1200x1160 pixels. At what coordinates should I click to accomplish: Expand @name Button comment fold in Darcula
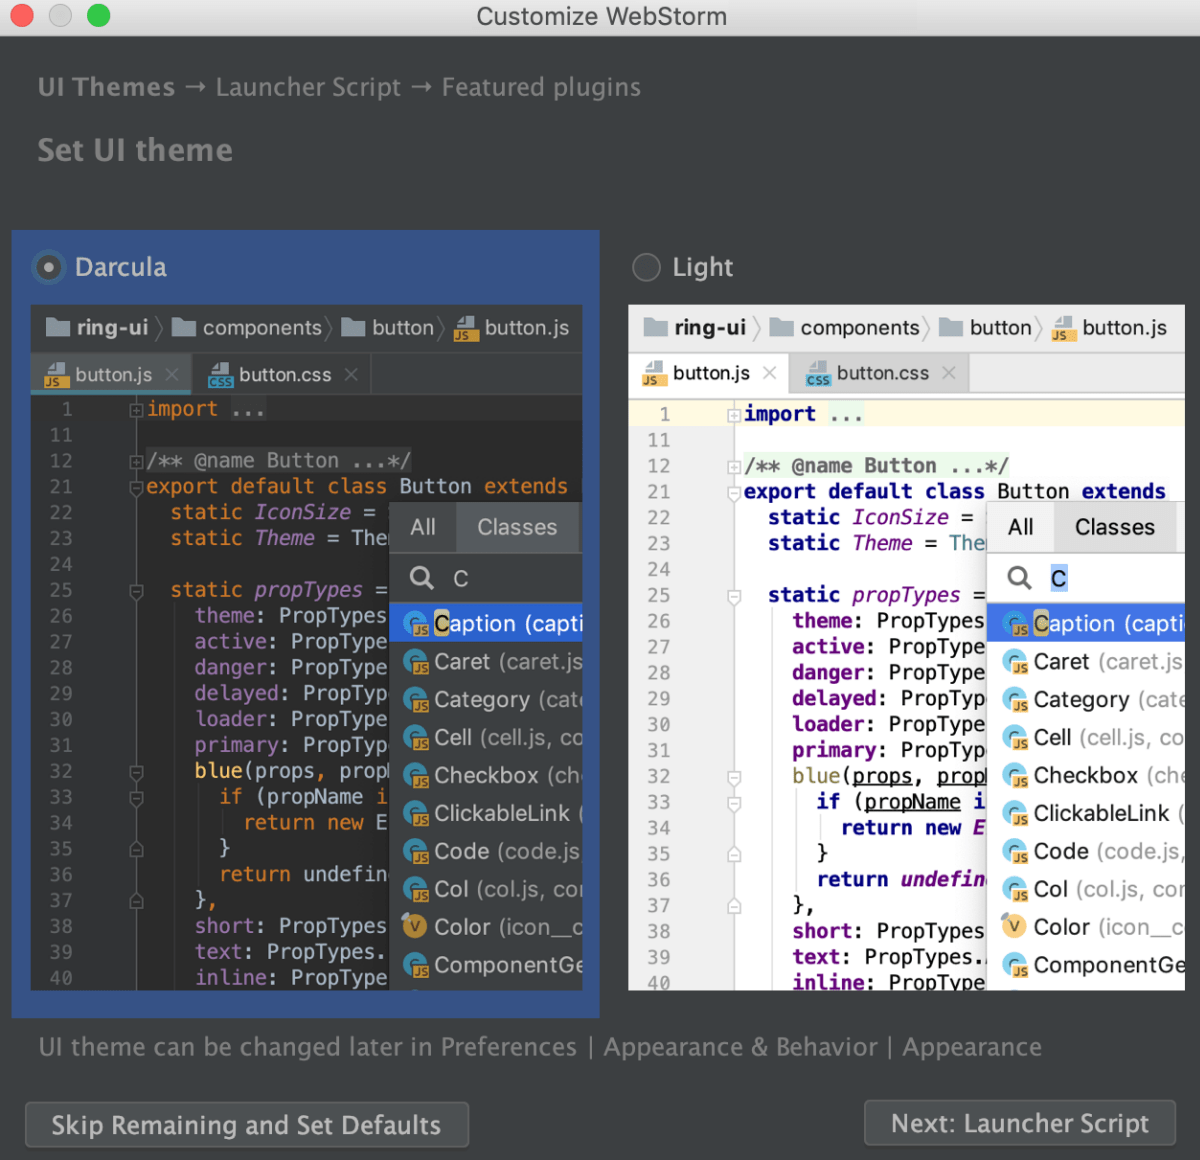point(135,462)
